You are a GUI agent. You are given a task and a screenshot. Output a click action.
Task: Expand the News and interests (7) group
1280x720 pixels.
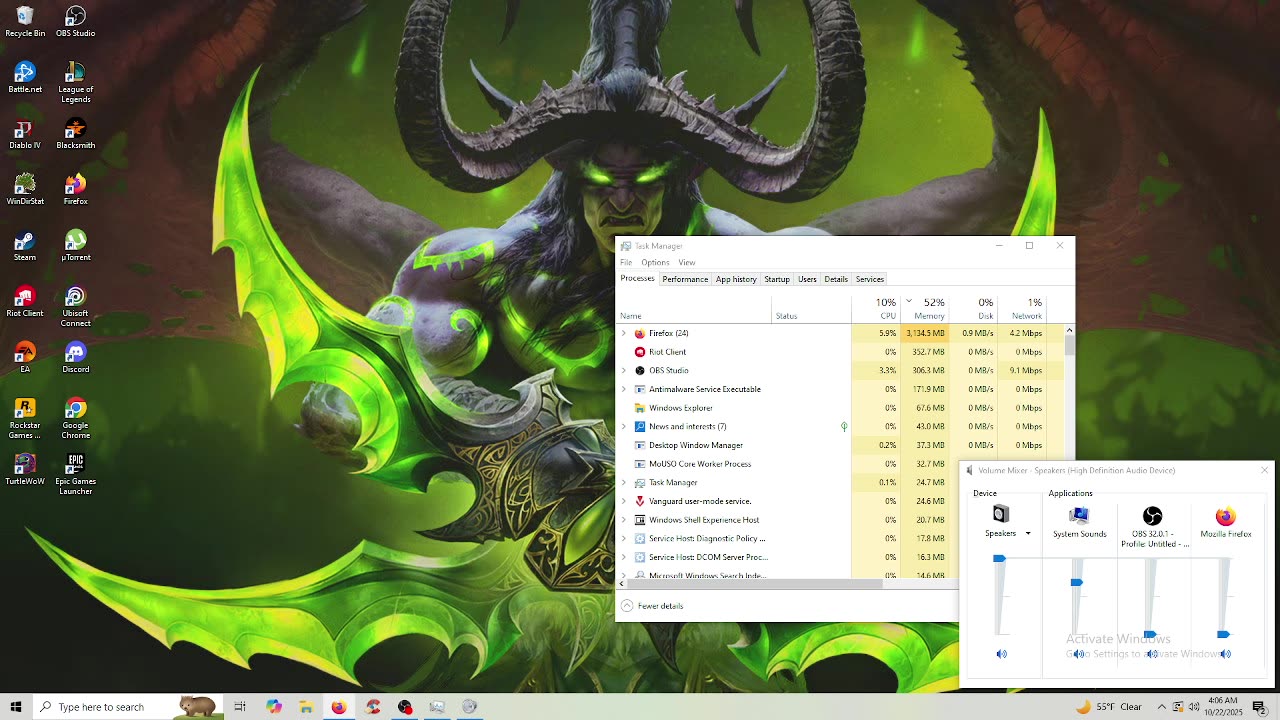click(624, 426)
